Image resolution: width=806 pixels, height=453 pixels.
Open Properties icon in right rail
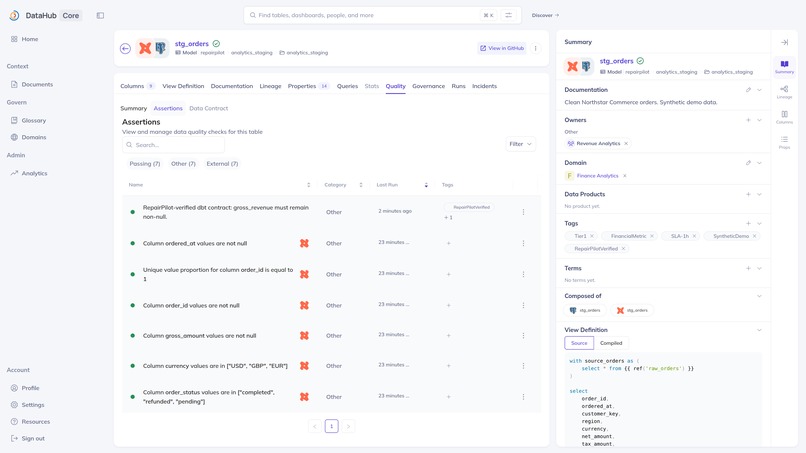(784, 142)
